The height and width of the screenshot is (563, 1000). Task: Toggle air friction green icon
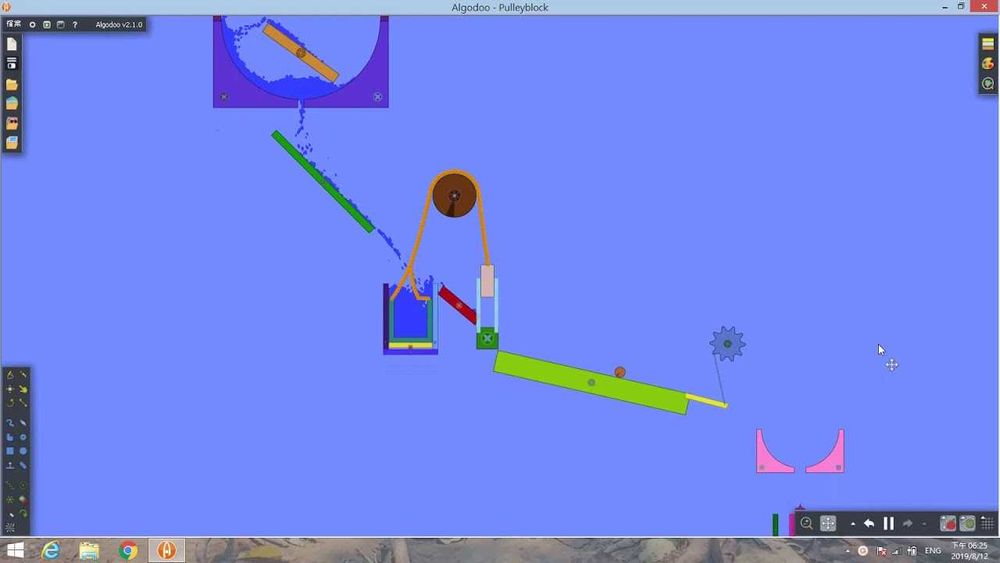click(x=967, y=523)
